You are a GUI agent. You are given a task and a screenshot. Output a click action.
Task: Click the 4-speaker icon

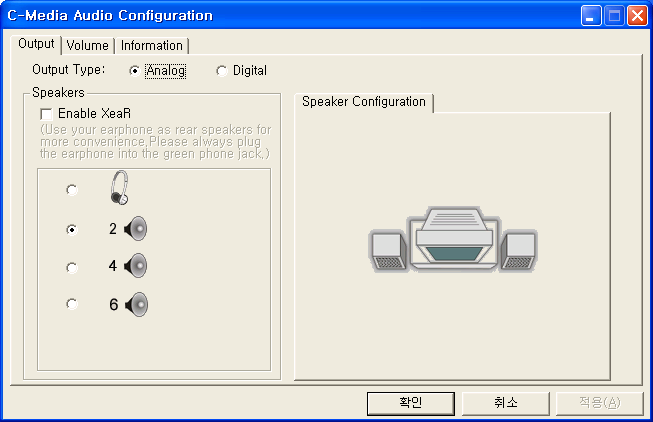point(136,266)
